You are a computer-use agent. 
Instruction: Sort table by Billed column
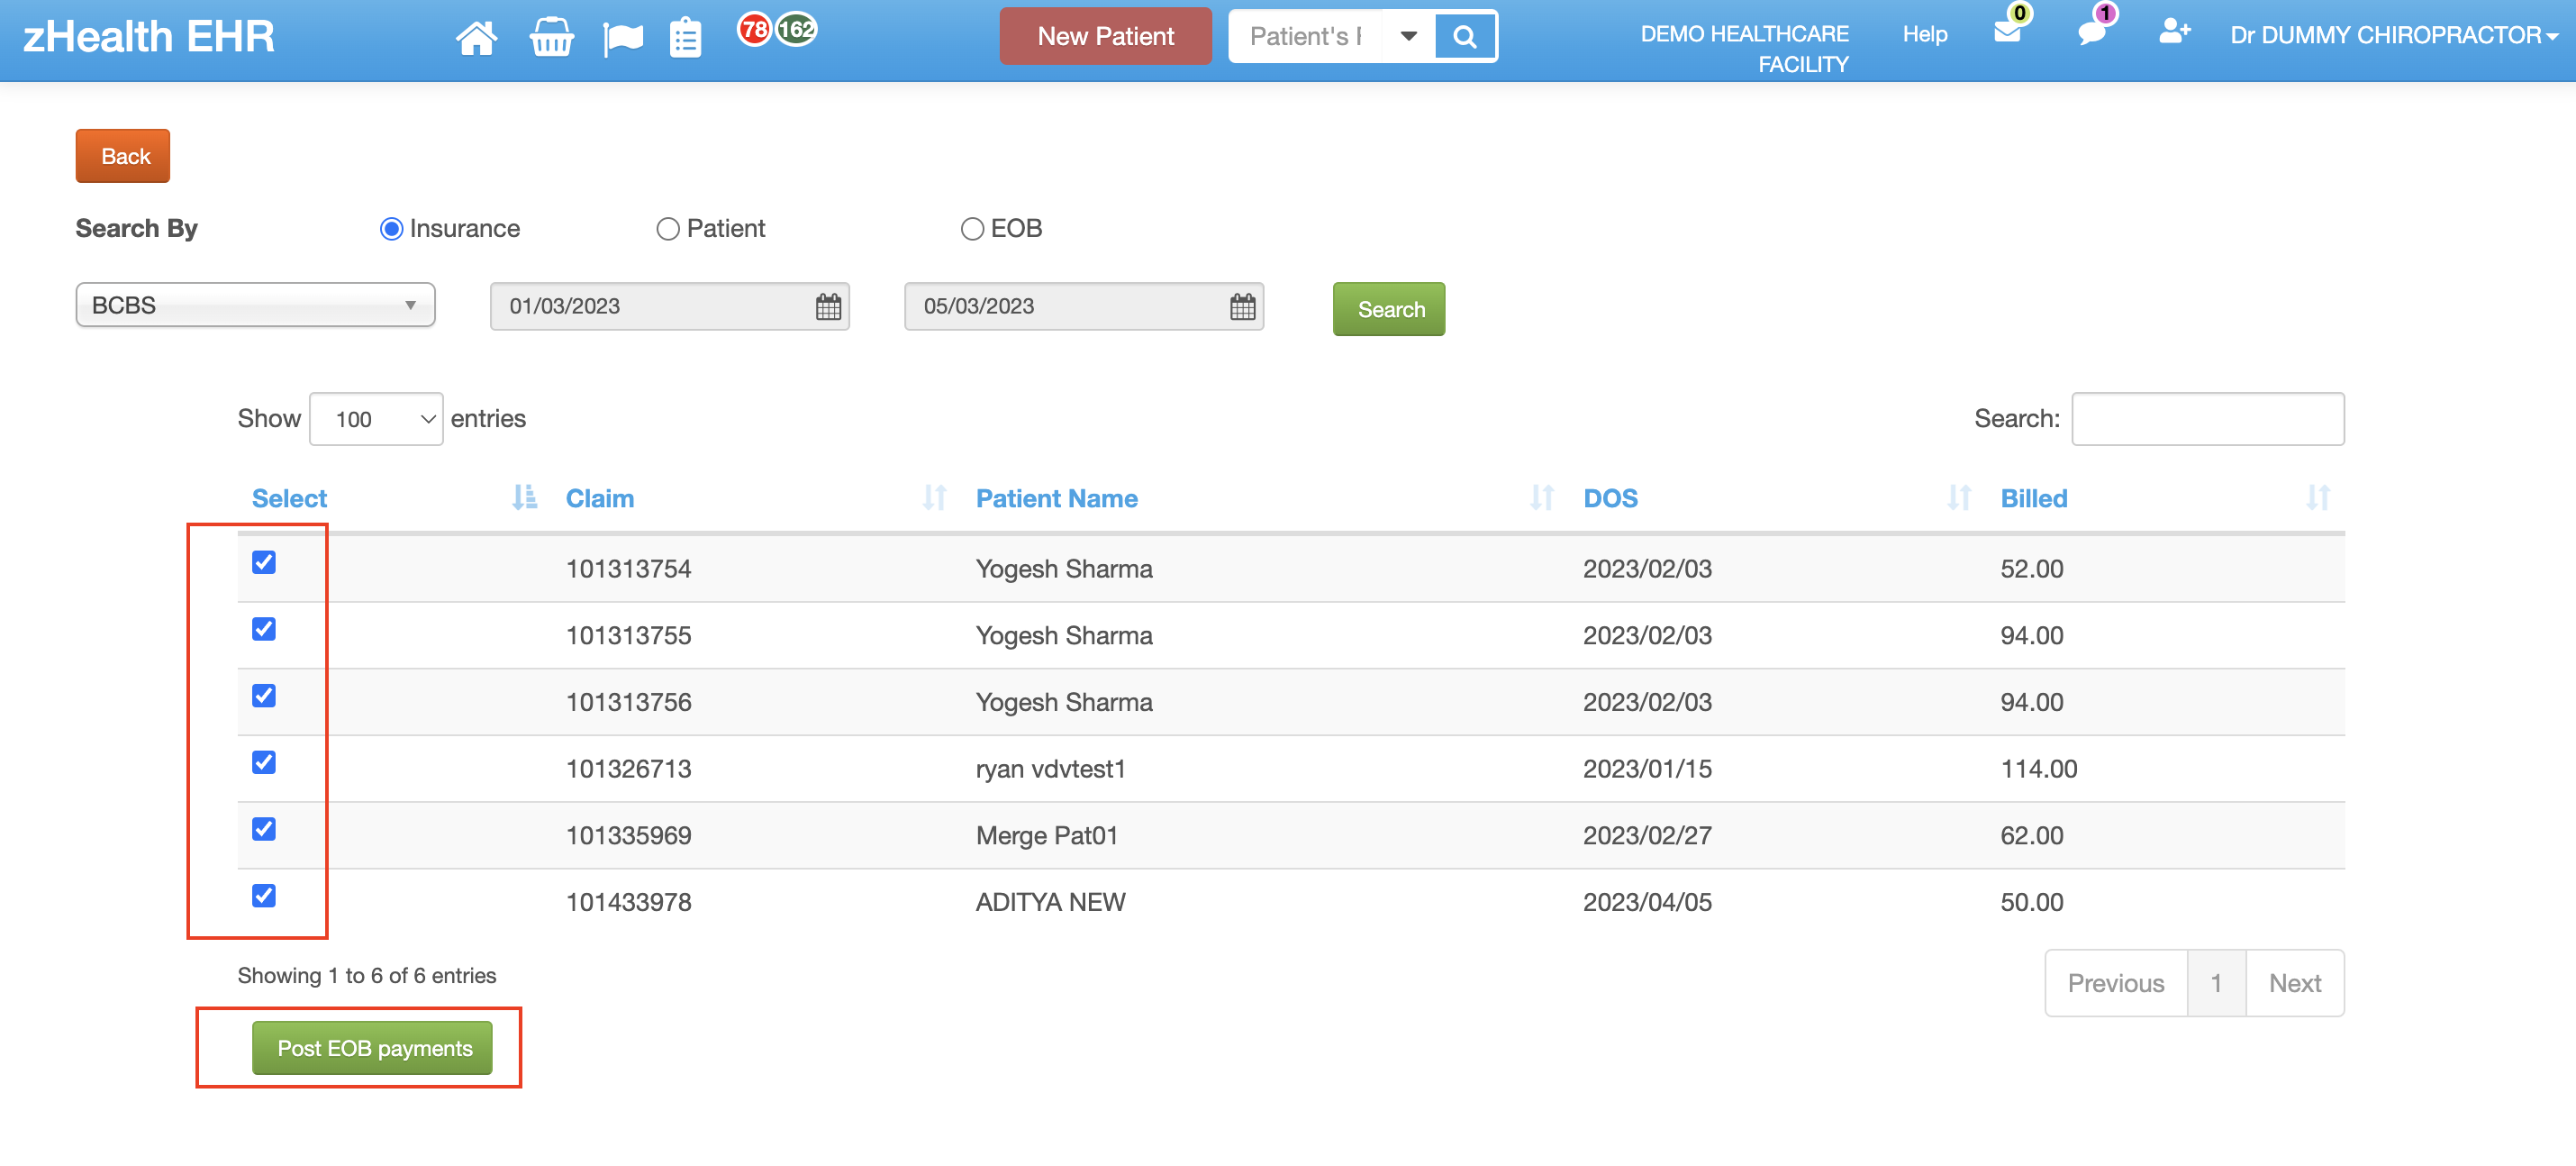coord(2165,498)
